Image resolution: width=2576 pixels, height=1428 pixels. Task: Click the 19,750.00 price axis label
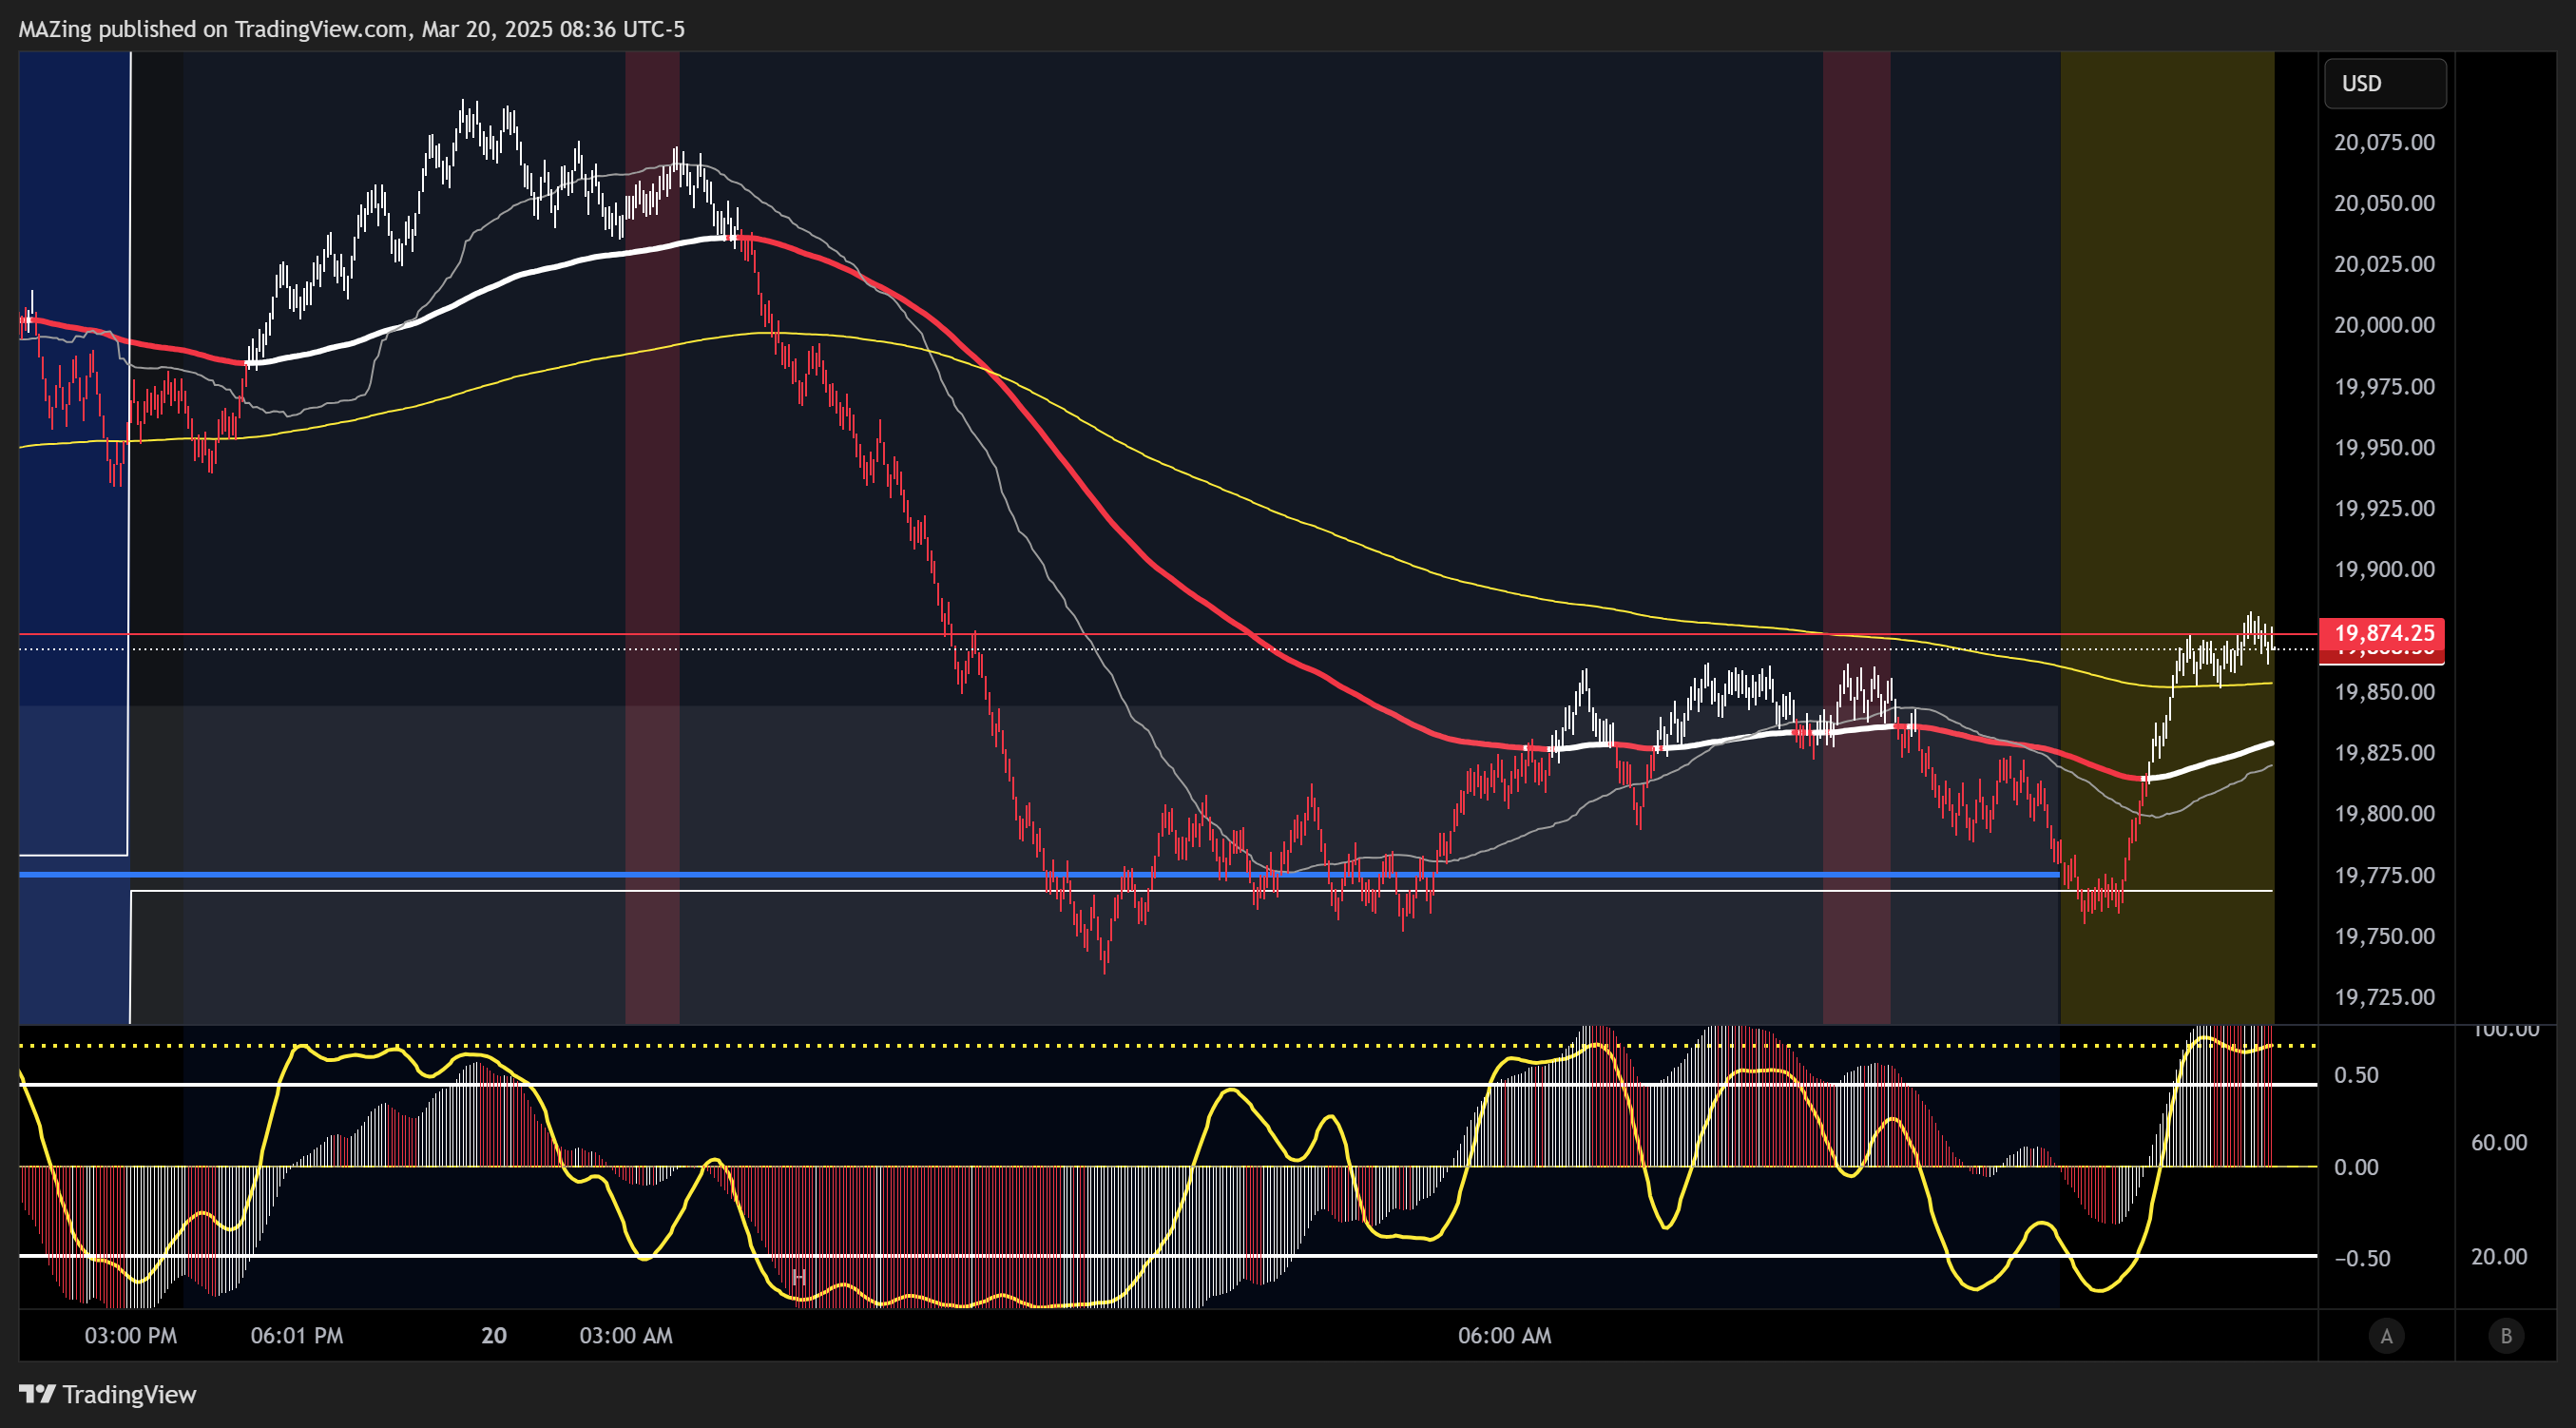click(2384, 937)
